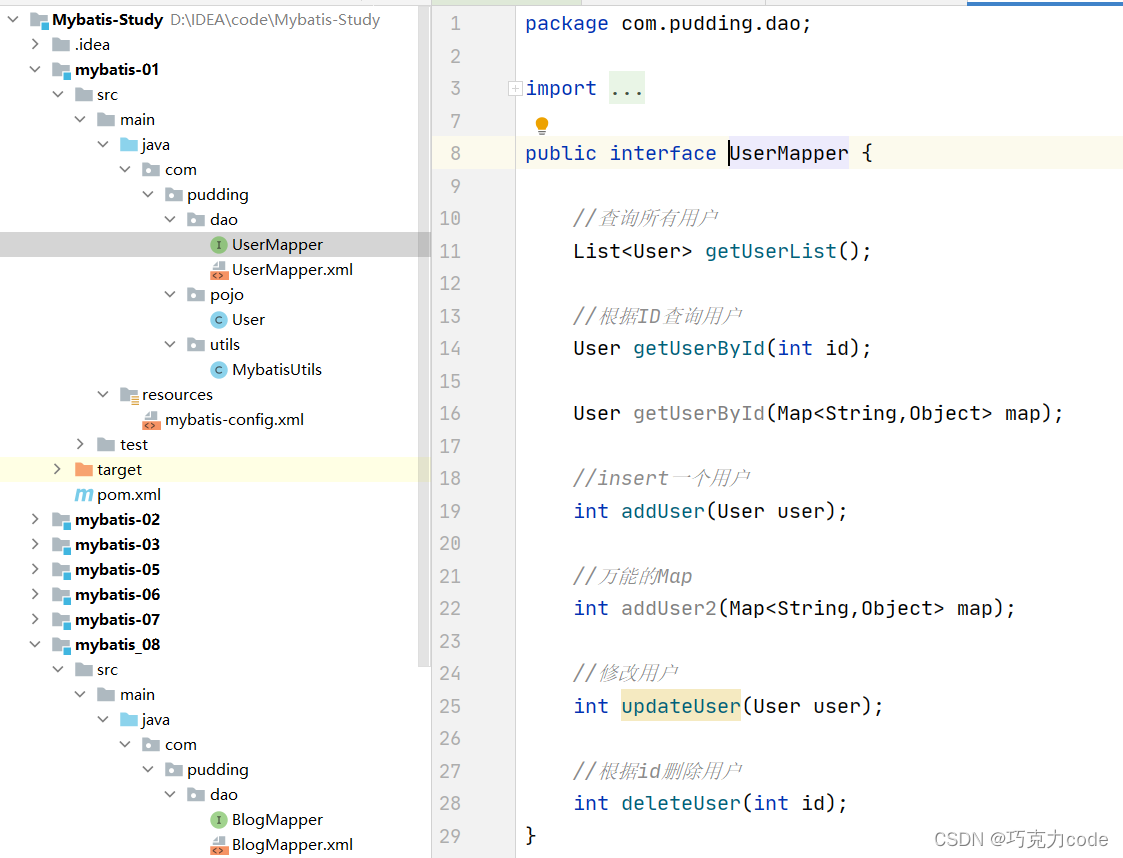1123x858 pixels.
Task: Click line number 25 in the gutter
Action: click(x=450, y=707)
